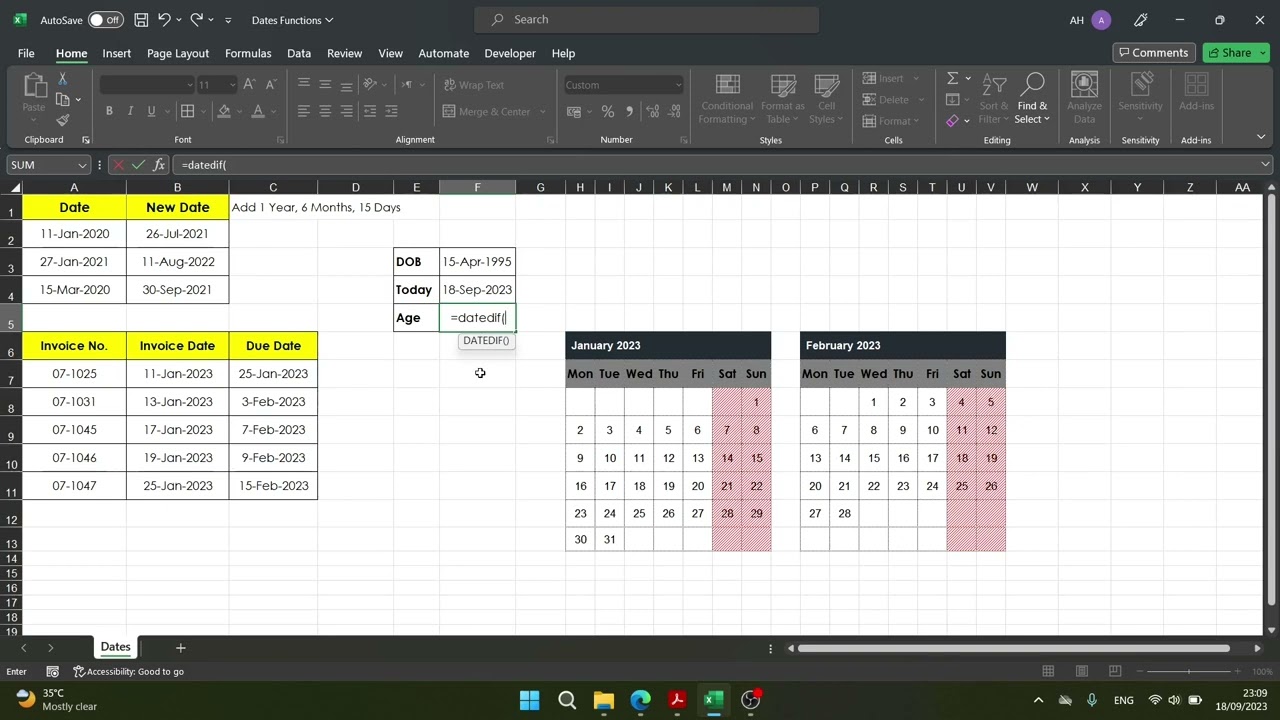Open the Comments pane button
Screen dimensions: 1280x720
pos(1154,53)
